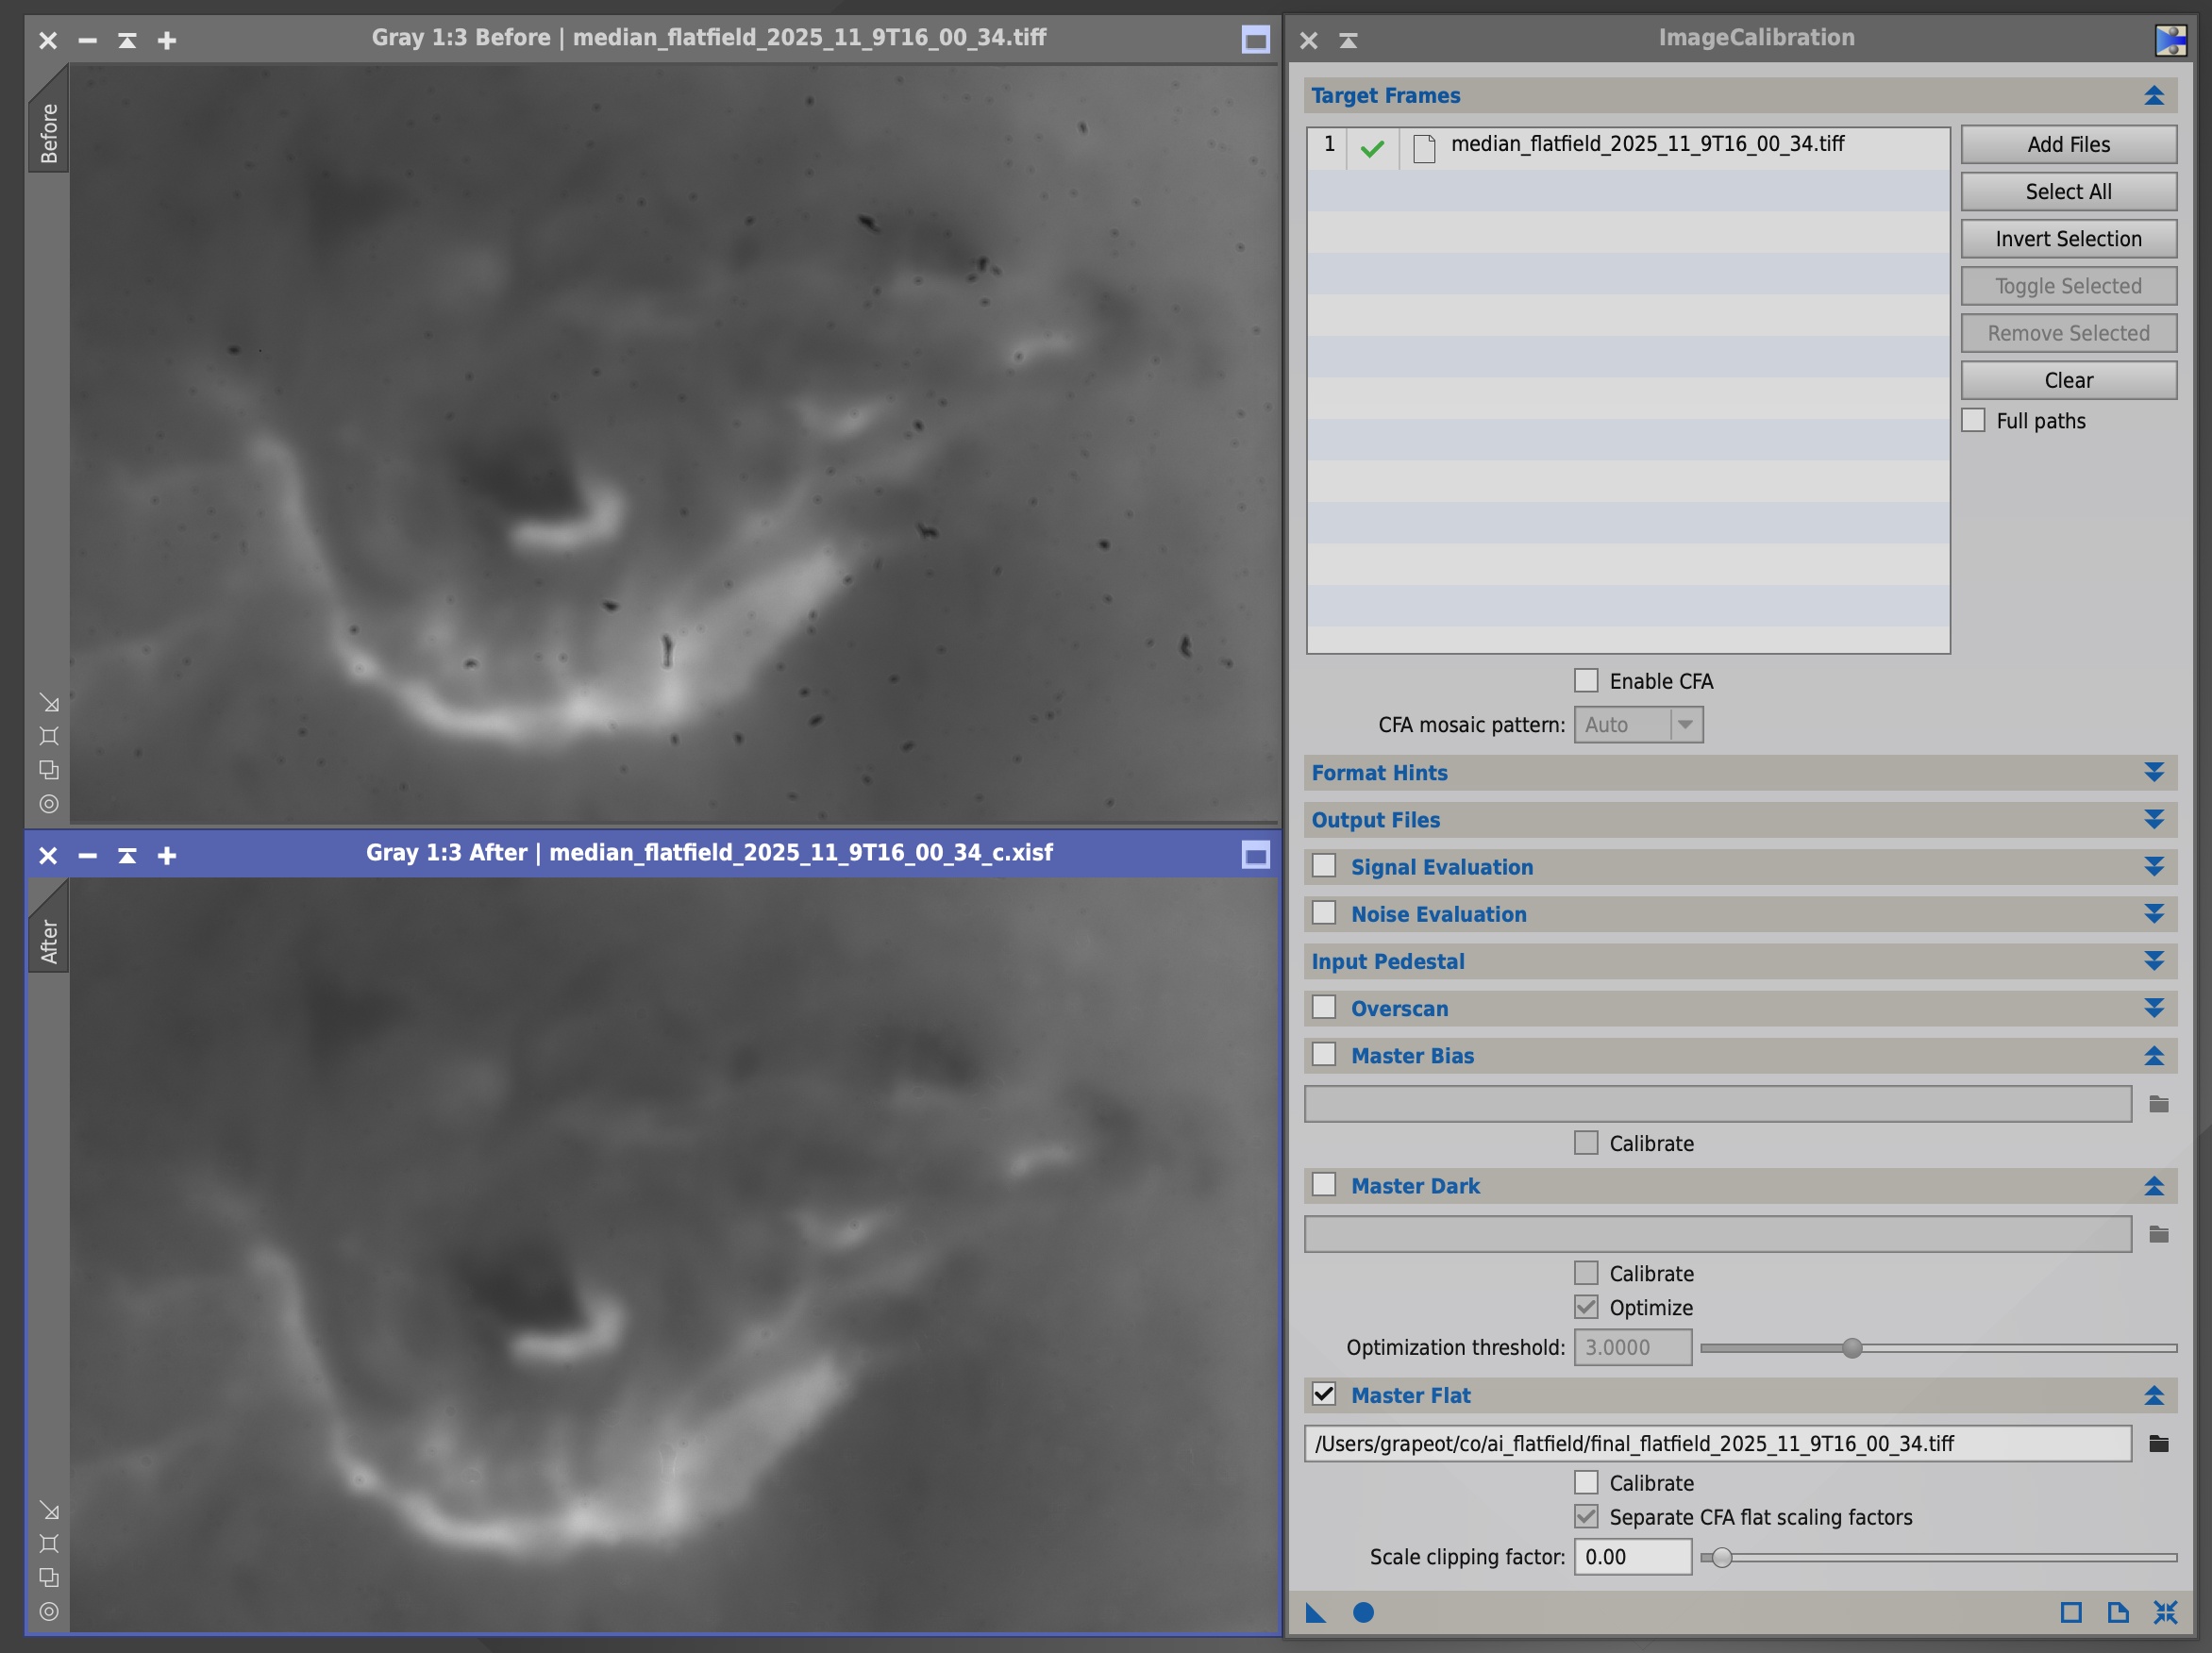The height and width of the screenshot is (1653, 2212).
Task: Switch to the Before view tab
Action: (49, 120)
